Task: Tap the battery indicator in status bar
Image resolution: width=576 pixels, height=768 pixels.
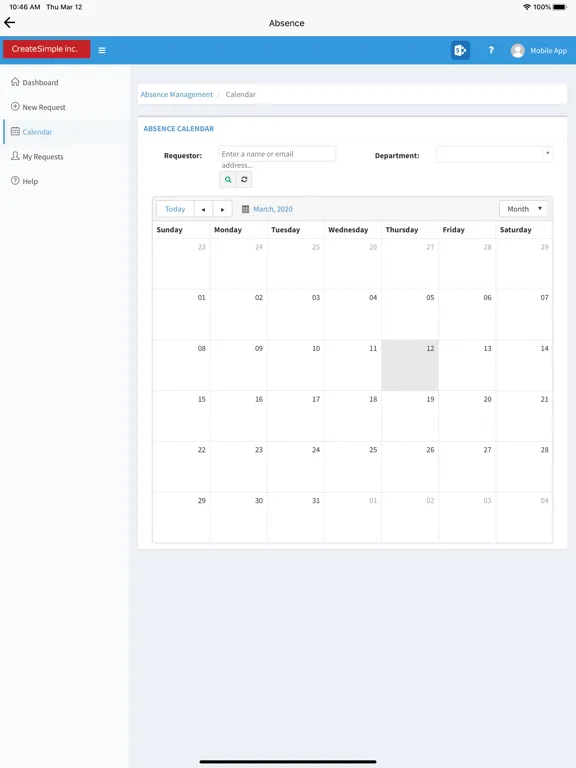Action: pyautogui.click(x=560, y=7)
